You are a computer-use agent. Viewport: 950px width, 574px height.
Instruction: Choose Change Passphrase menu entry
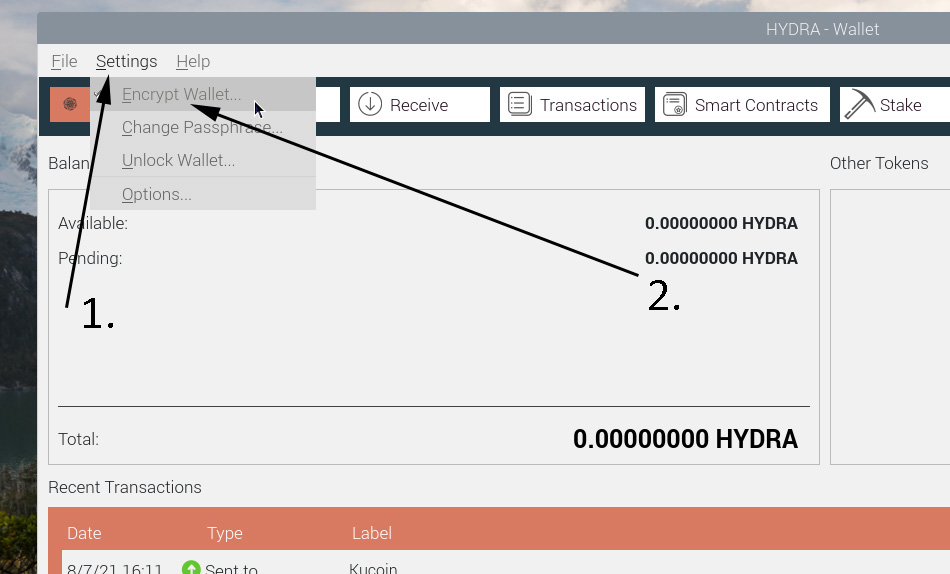(202, 127)
